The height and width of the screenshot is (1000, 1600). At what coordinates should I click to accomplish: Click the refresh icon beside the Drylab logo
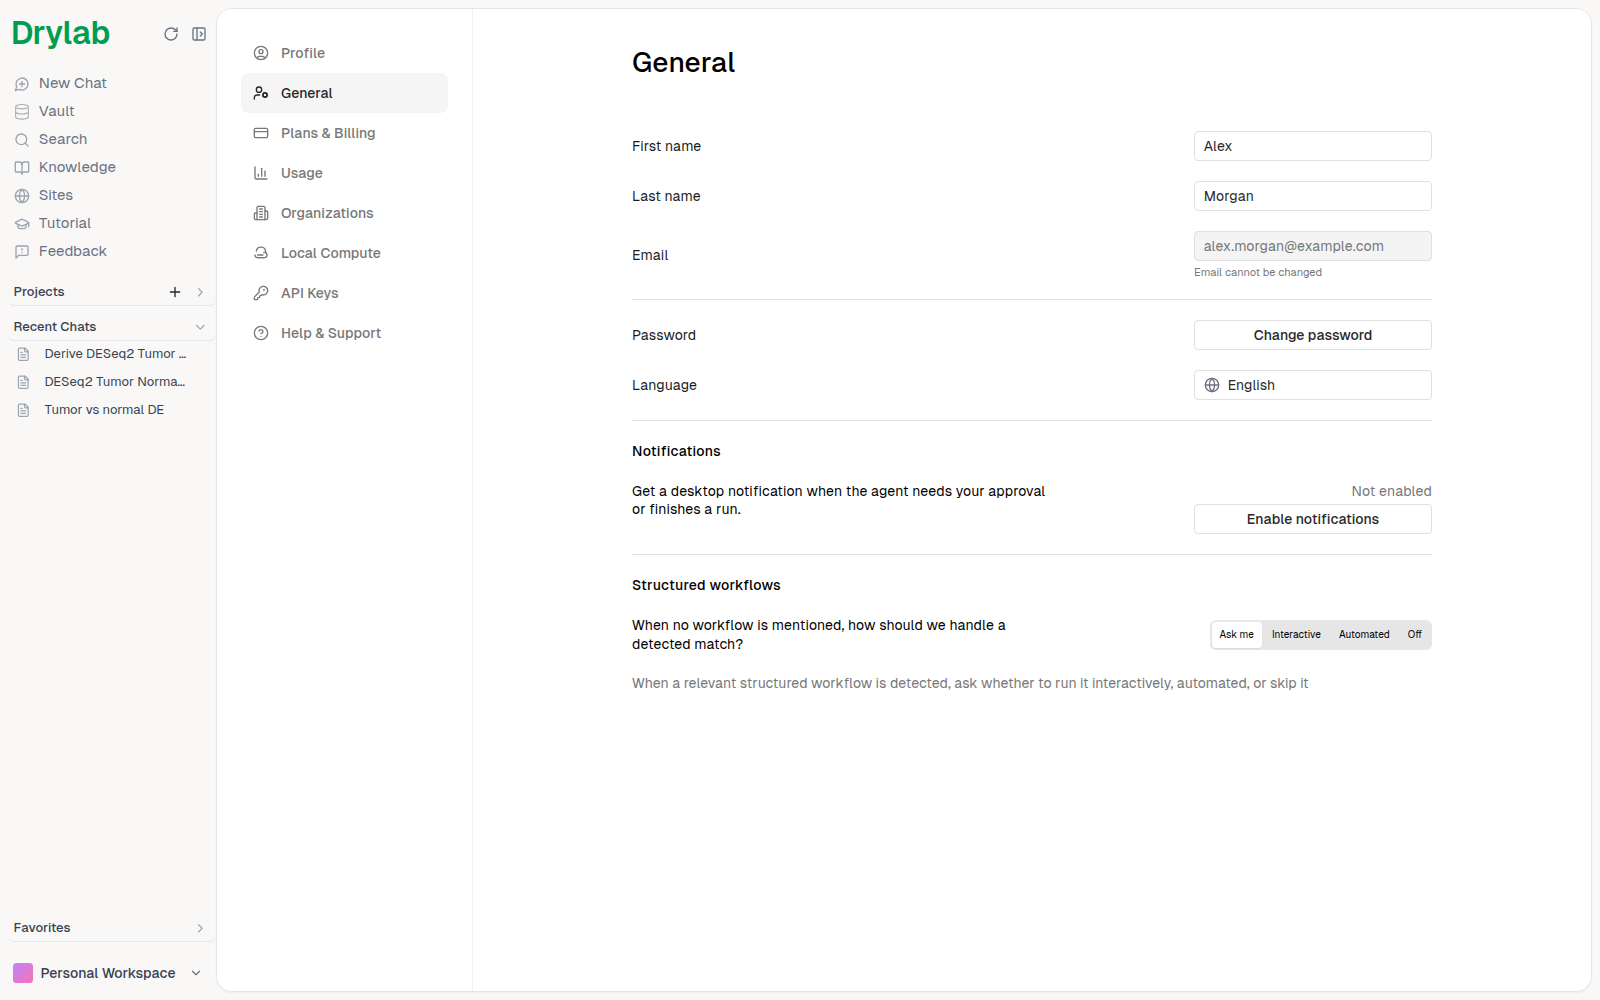coord(171,34)
